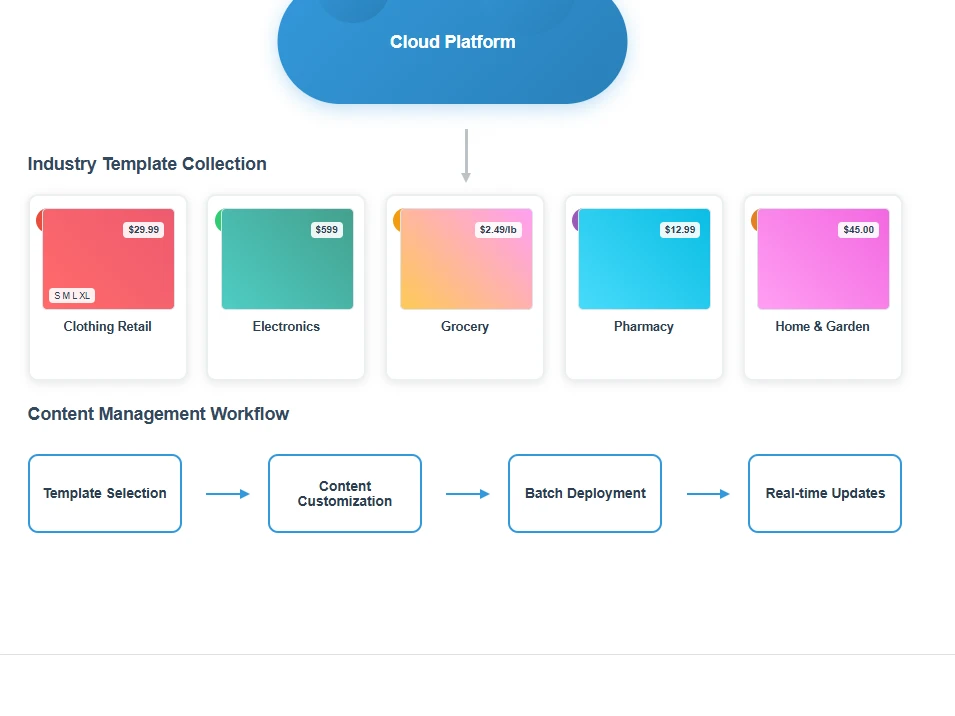
Task: Click the orange circle badge on Grocery card
Action: pos(397,220)
